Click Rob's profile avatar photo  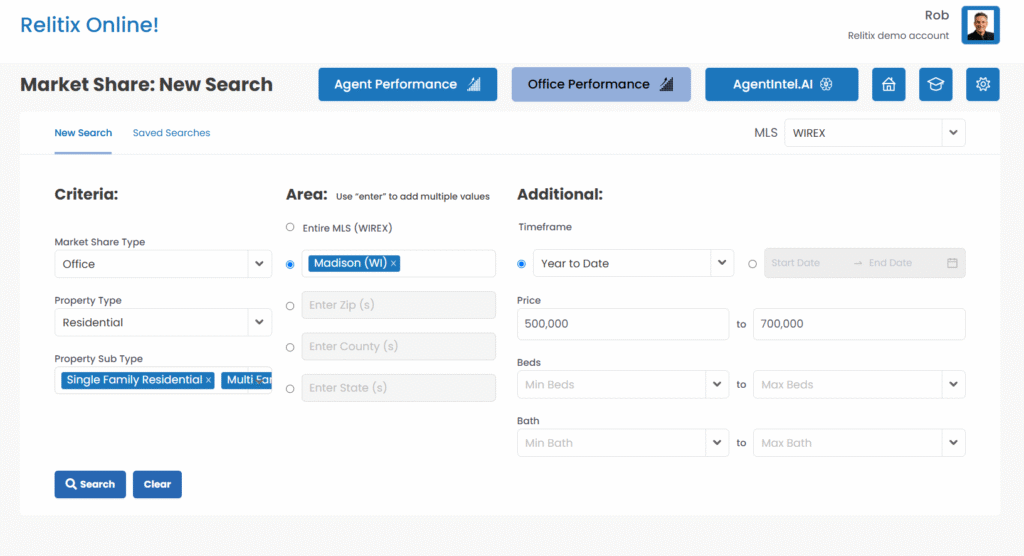pos(980,25)
